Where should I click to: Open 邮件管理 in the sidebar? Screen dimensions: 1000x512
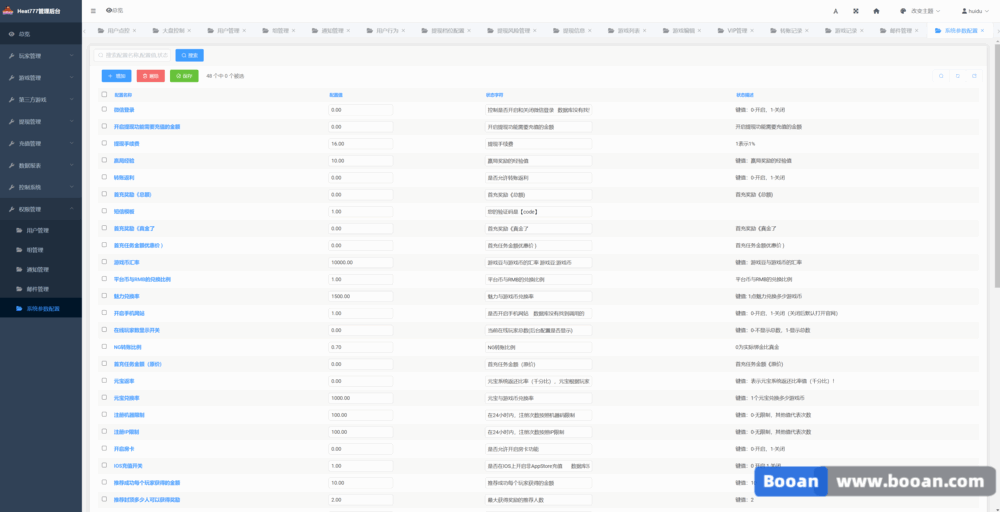tap(38, 289)
